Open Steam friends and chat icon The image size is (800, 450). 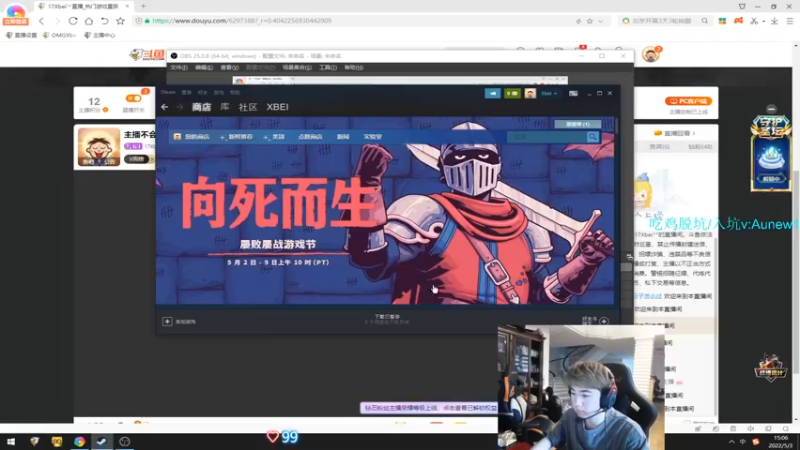pyautogui.click(x=604, y=321)
